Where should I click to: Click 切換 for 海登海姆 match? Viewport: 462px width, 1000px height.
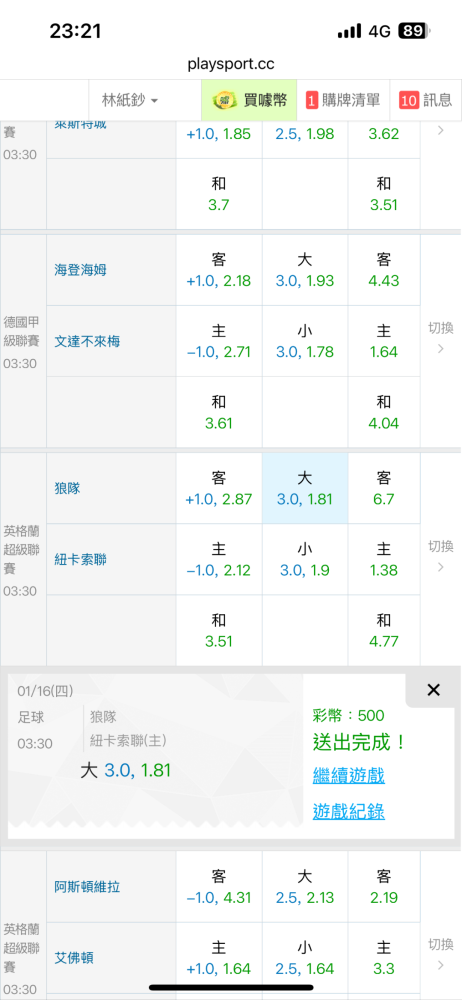tap(440, 338)
